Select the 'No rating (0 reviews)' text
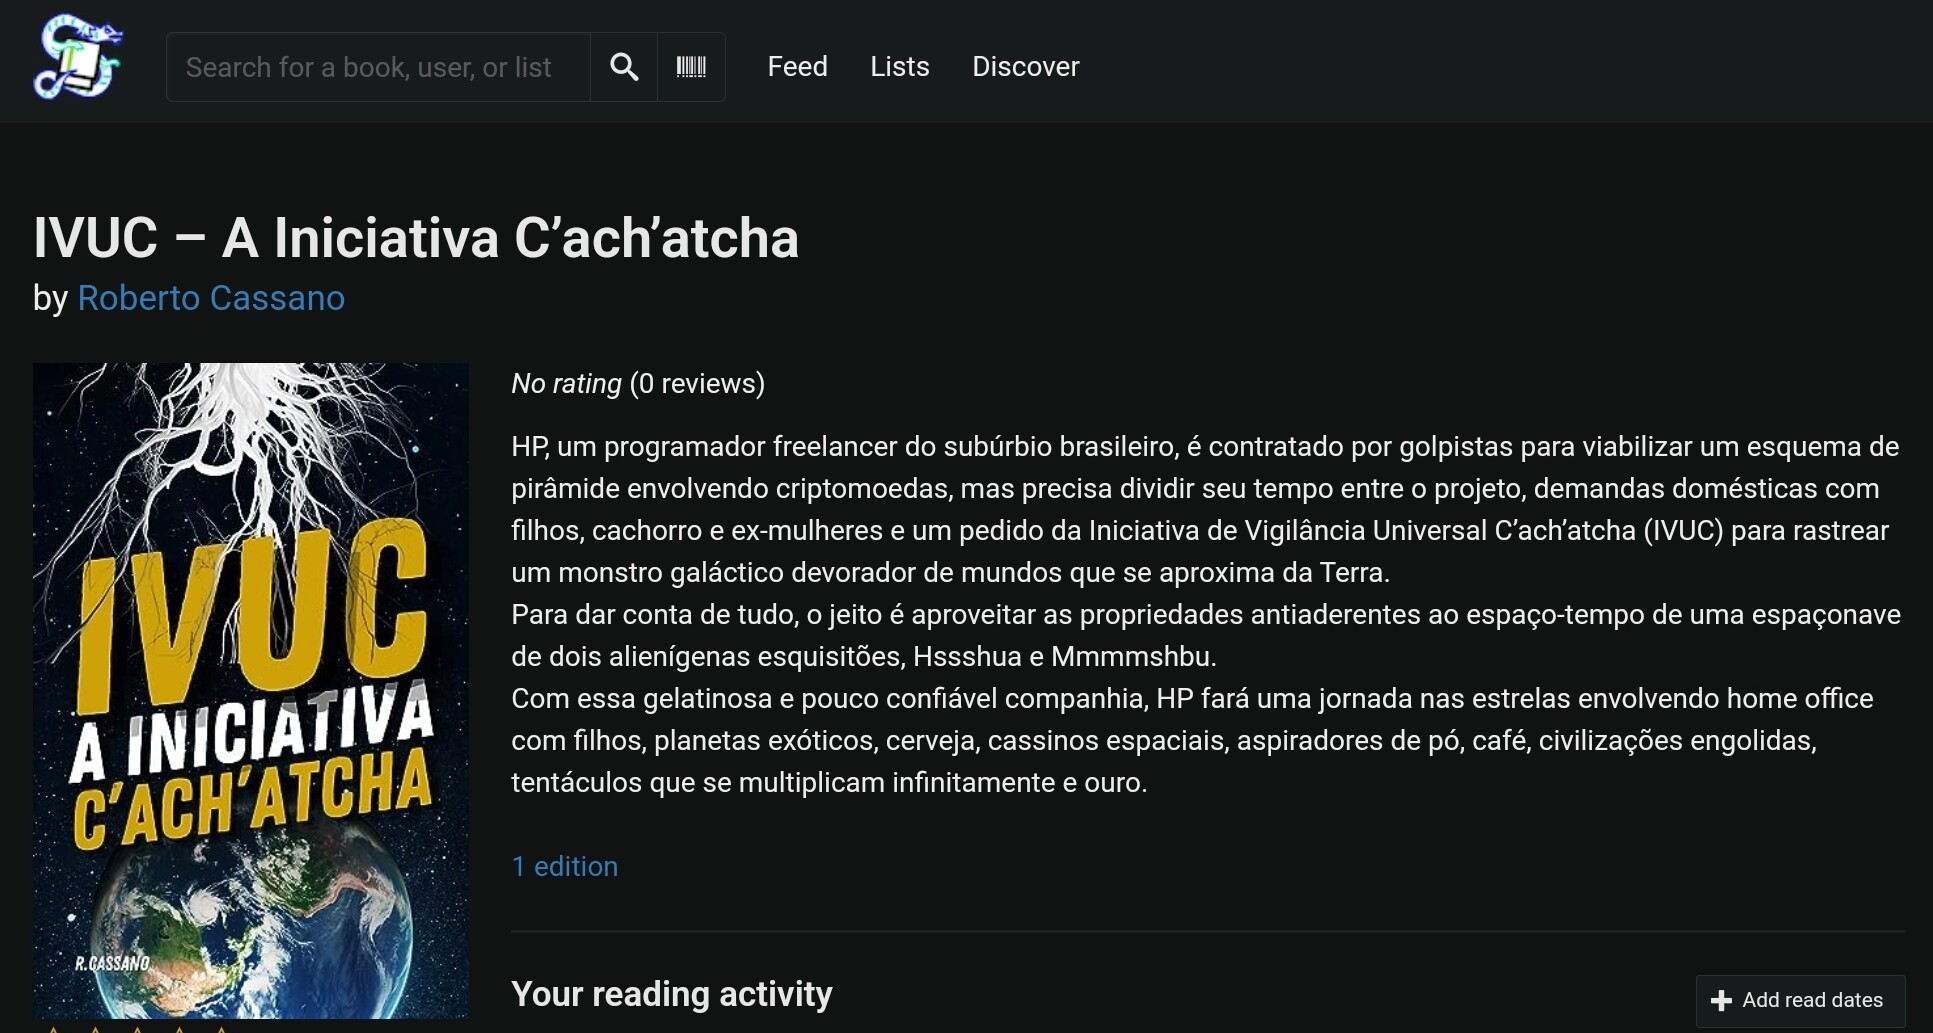This screenshot has width=1933, height=1033. (638, 383)
